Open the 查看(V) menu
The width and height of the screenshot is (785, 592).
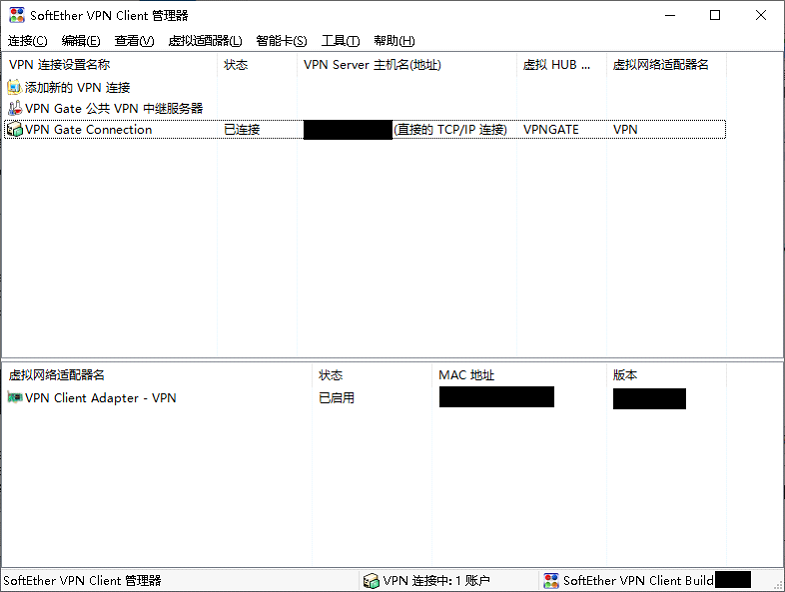134,41
